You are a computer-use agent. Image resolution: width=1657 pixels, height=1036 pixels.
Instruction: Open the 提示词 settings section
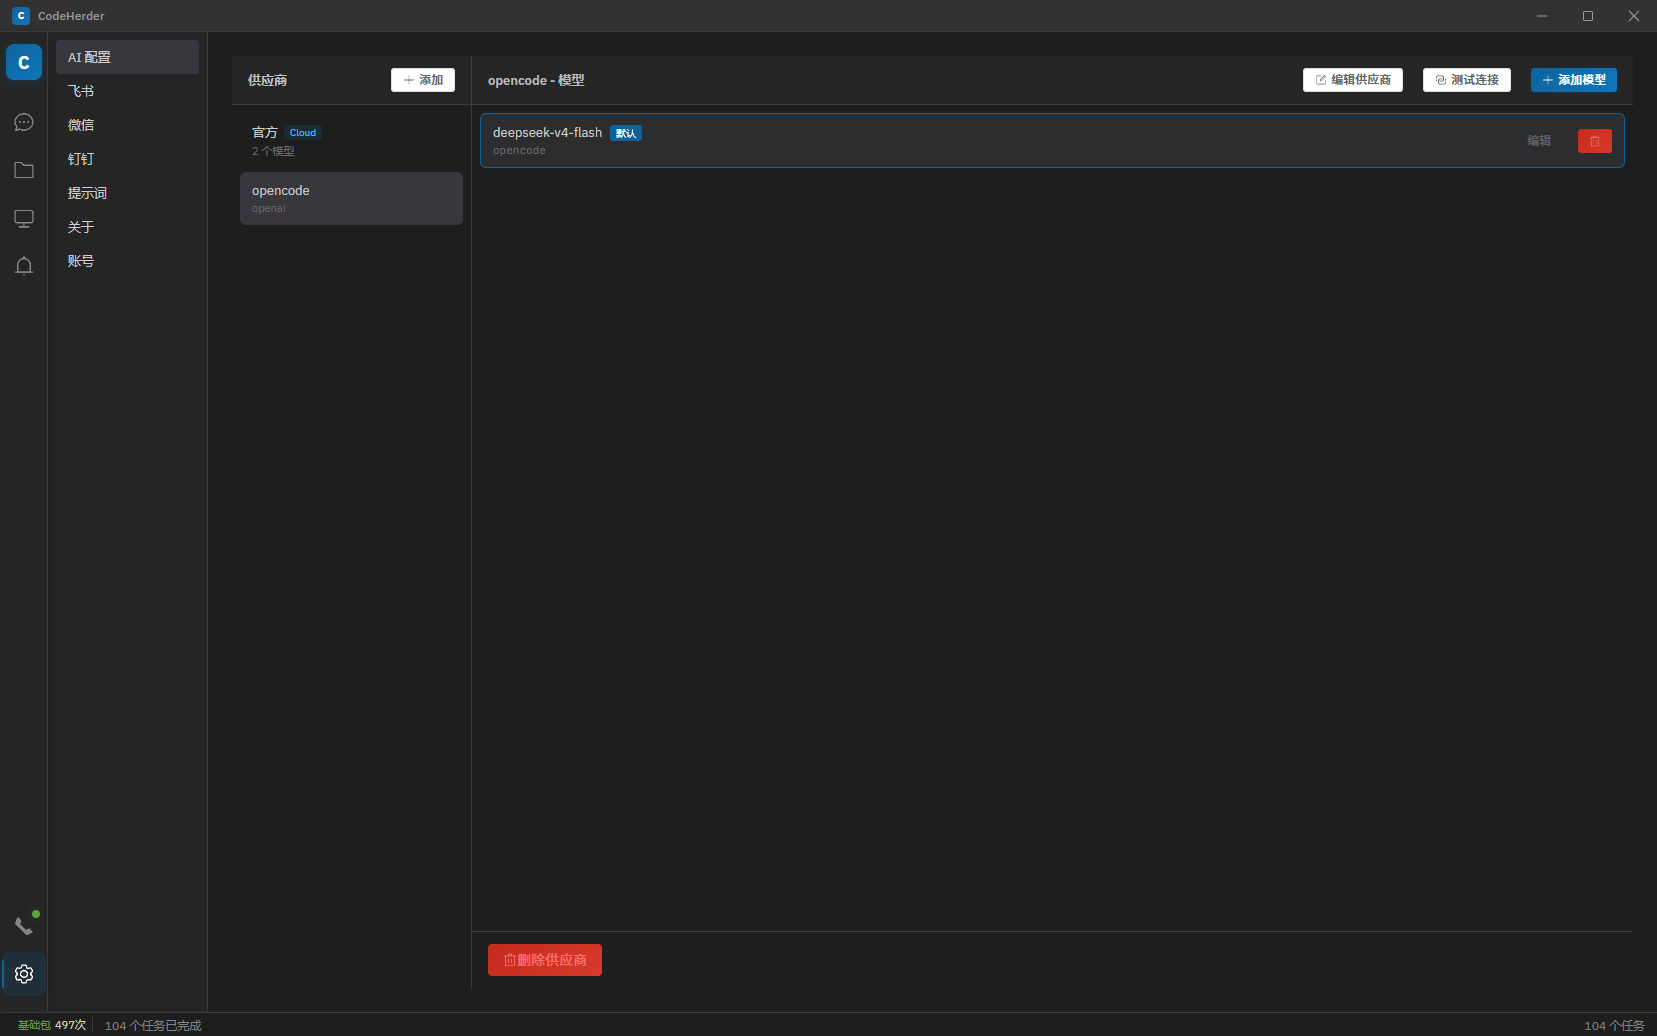(x=127, y=193)
